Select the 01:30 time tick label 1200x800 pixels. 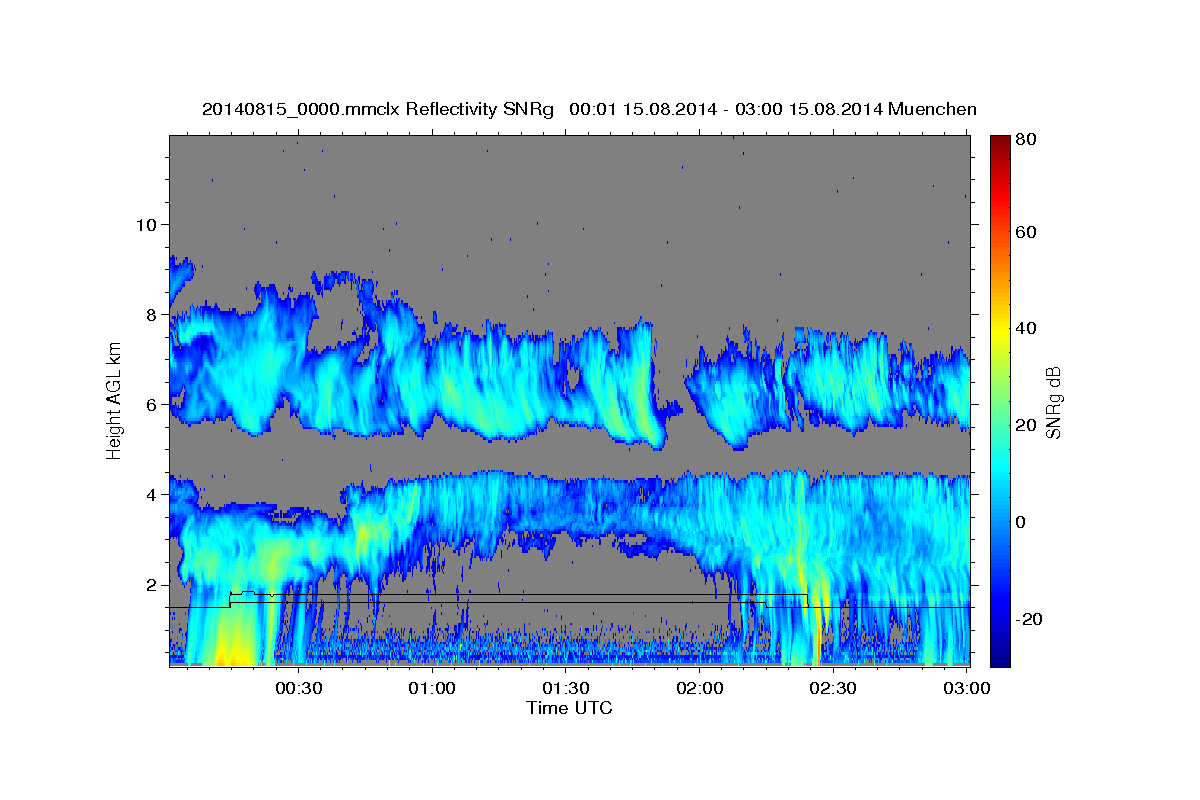tap(565, 688)
